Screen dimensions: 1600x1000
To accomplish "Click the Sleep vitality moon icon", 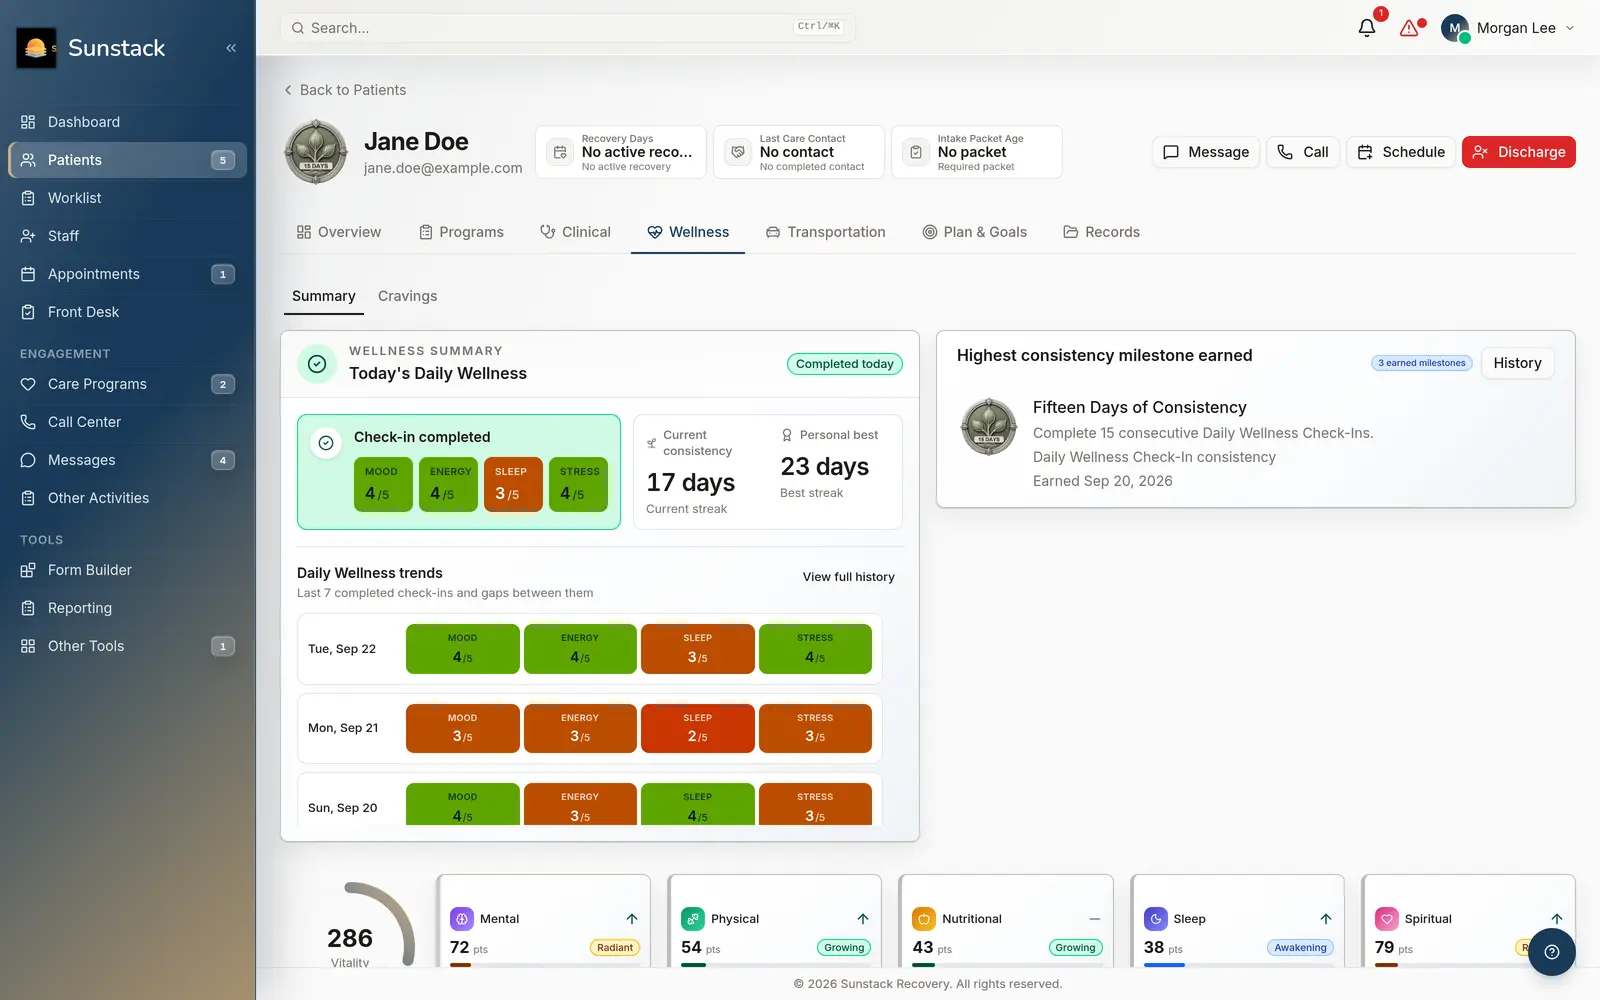I will tap(1155, 919).
